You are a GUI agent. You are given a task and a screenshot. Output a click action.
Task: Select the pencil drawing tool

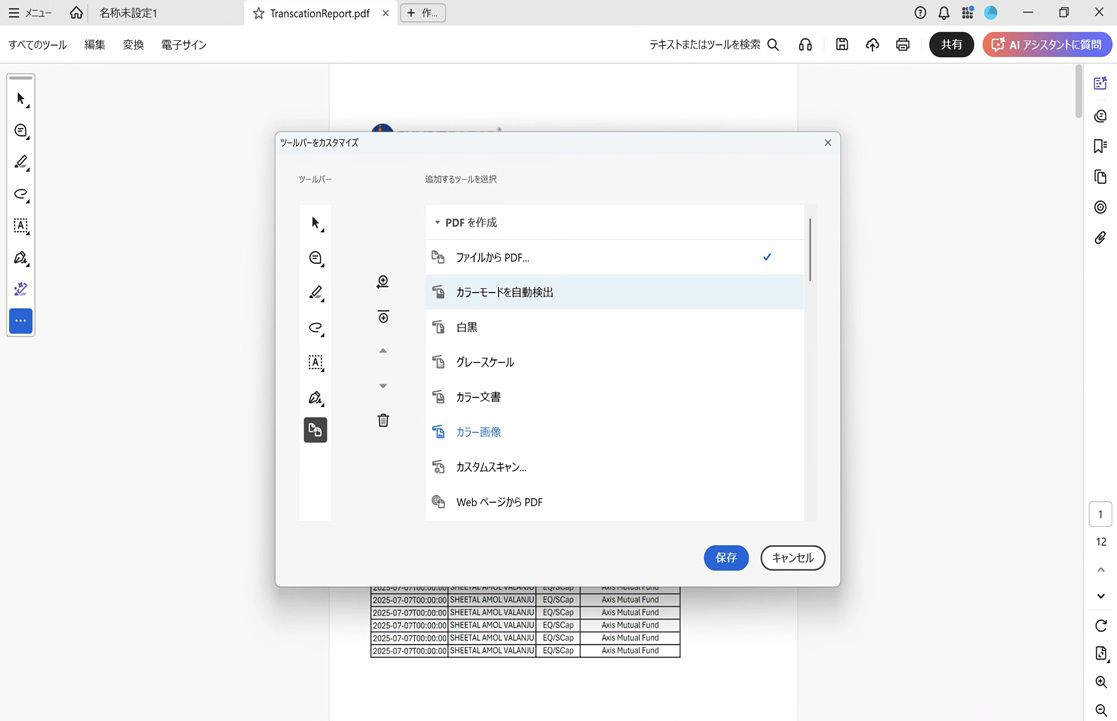click(x=20, y=162)
